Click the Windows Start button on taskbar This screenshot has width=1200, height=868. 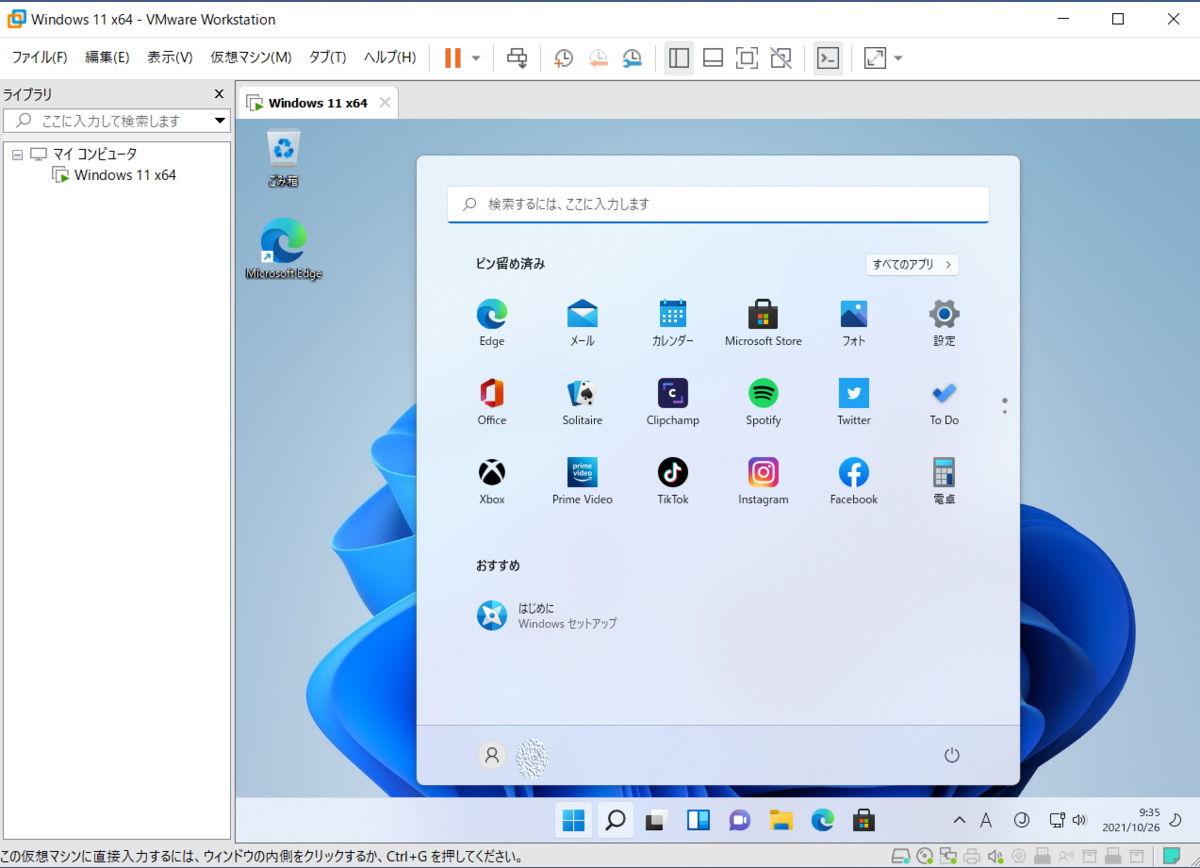[x=574, y=821]
